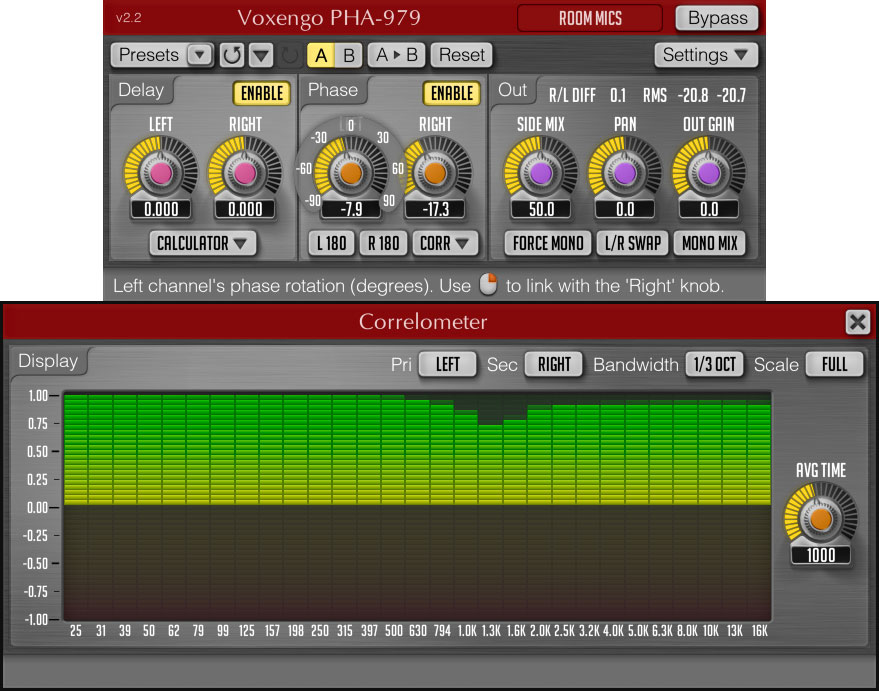Click the 1.3K correlation bar
Viewport: 879px width, 691px height.
tap(491, 465)
